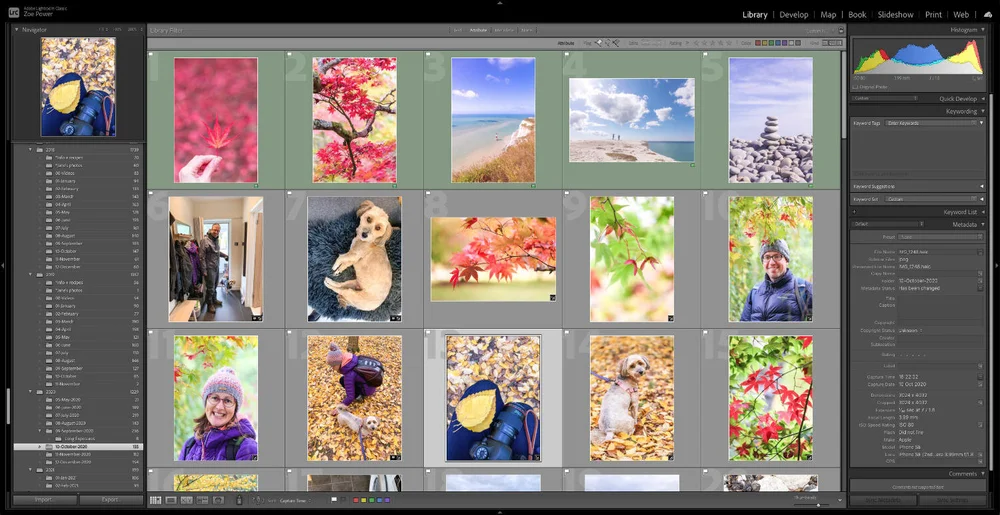Go to the File Name folder arrow in the Metadata panel
The height and width of the screenshot is (515, 1000).
[x=980, y=252]
